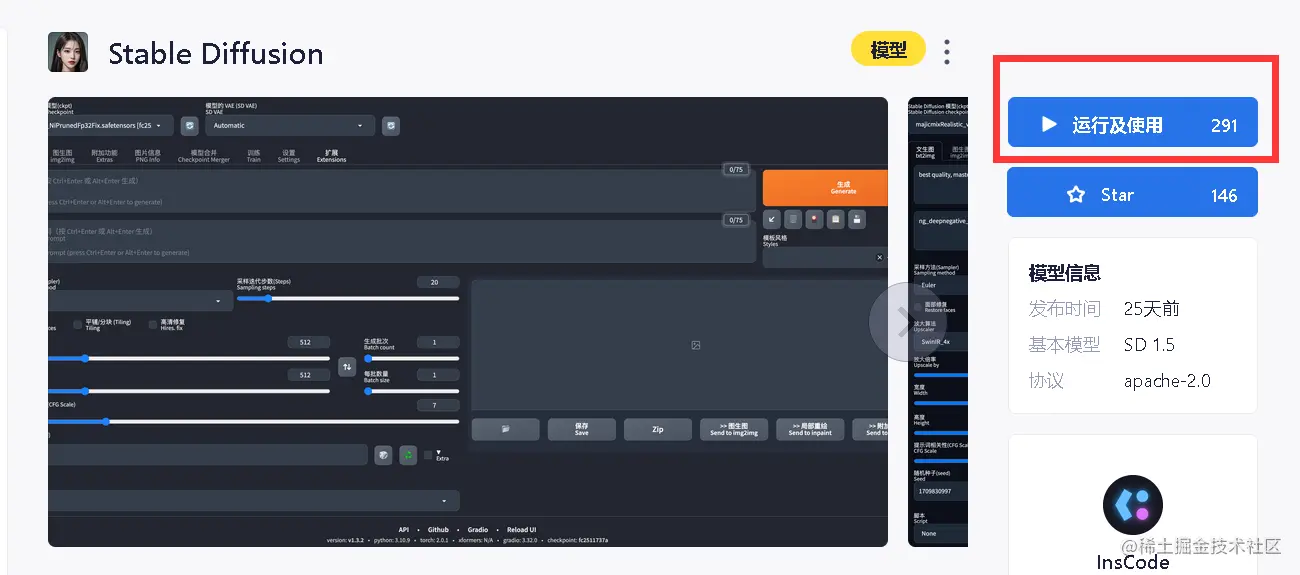Toggle the Tiling checkbox
The image size is (1300, 575).
click(x=78, y=325)
